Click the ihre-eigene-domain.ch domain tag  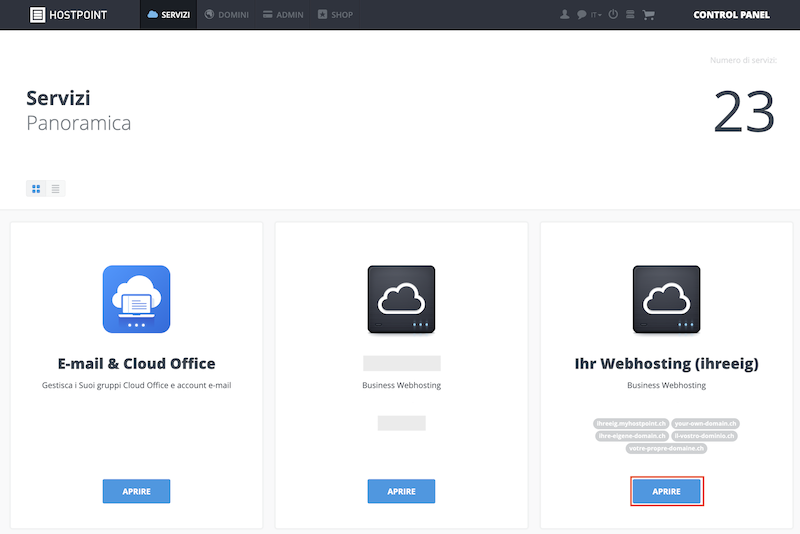pos(632,436)
